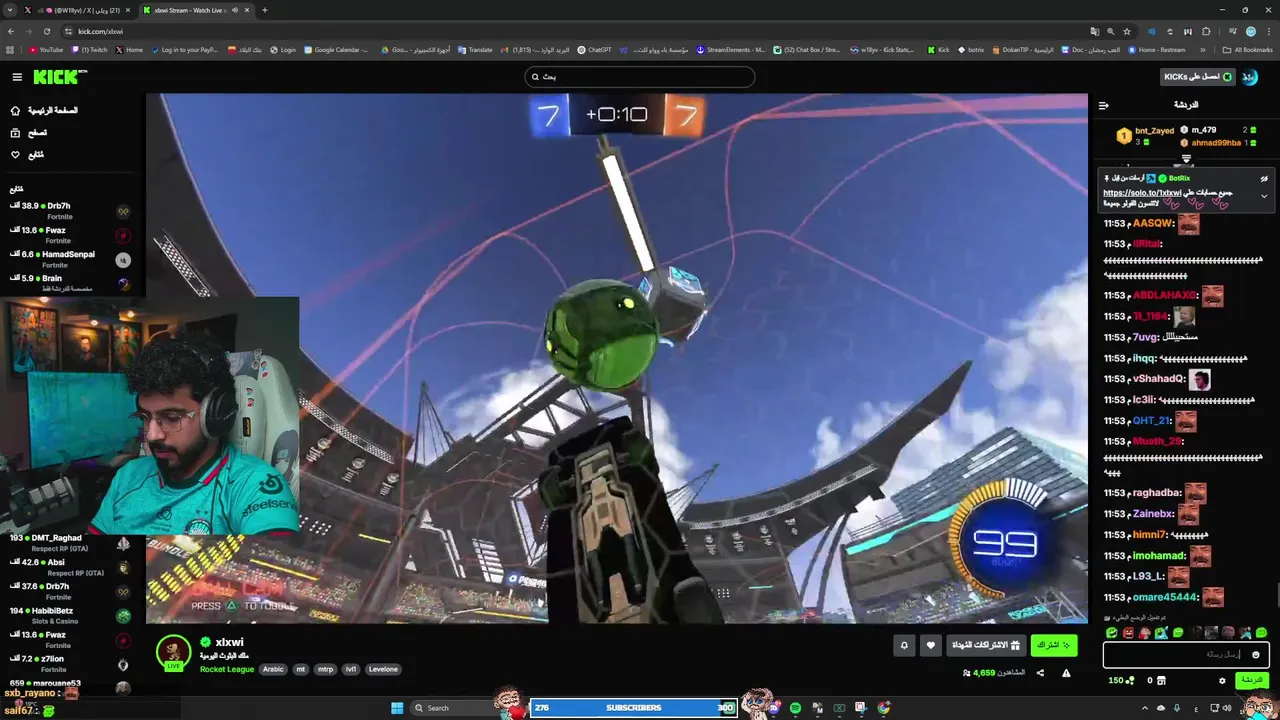
Task: Open z7iion channel in the sidebar
Action: coord(70,664)
